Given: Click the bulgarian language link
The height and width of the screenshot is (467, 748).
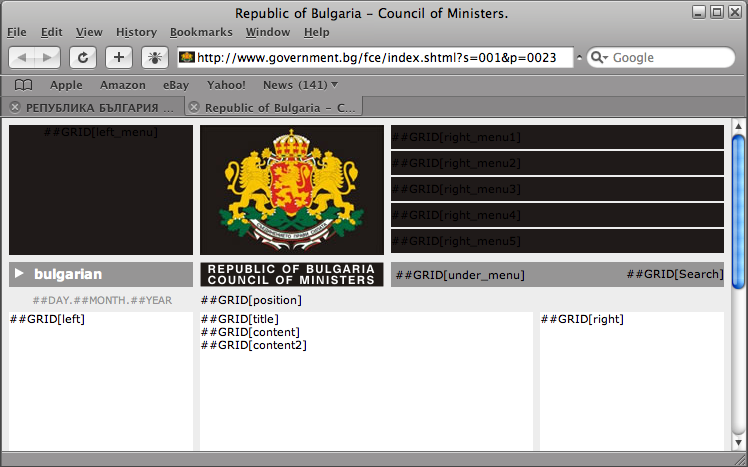Looking at the screenshot, I should (x=67, y=274).
